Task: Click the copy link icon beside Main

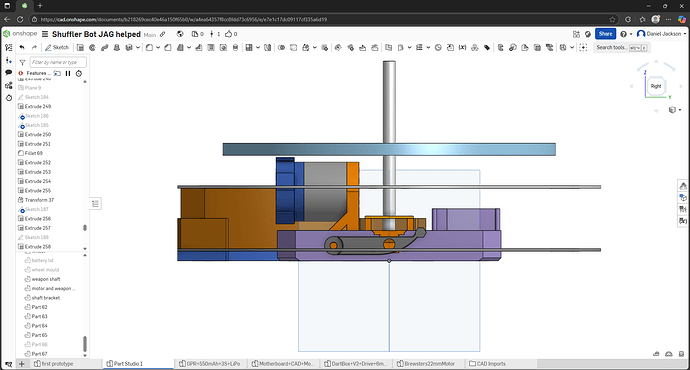Action: pos(162,34)
